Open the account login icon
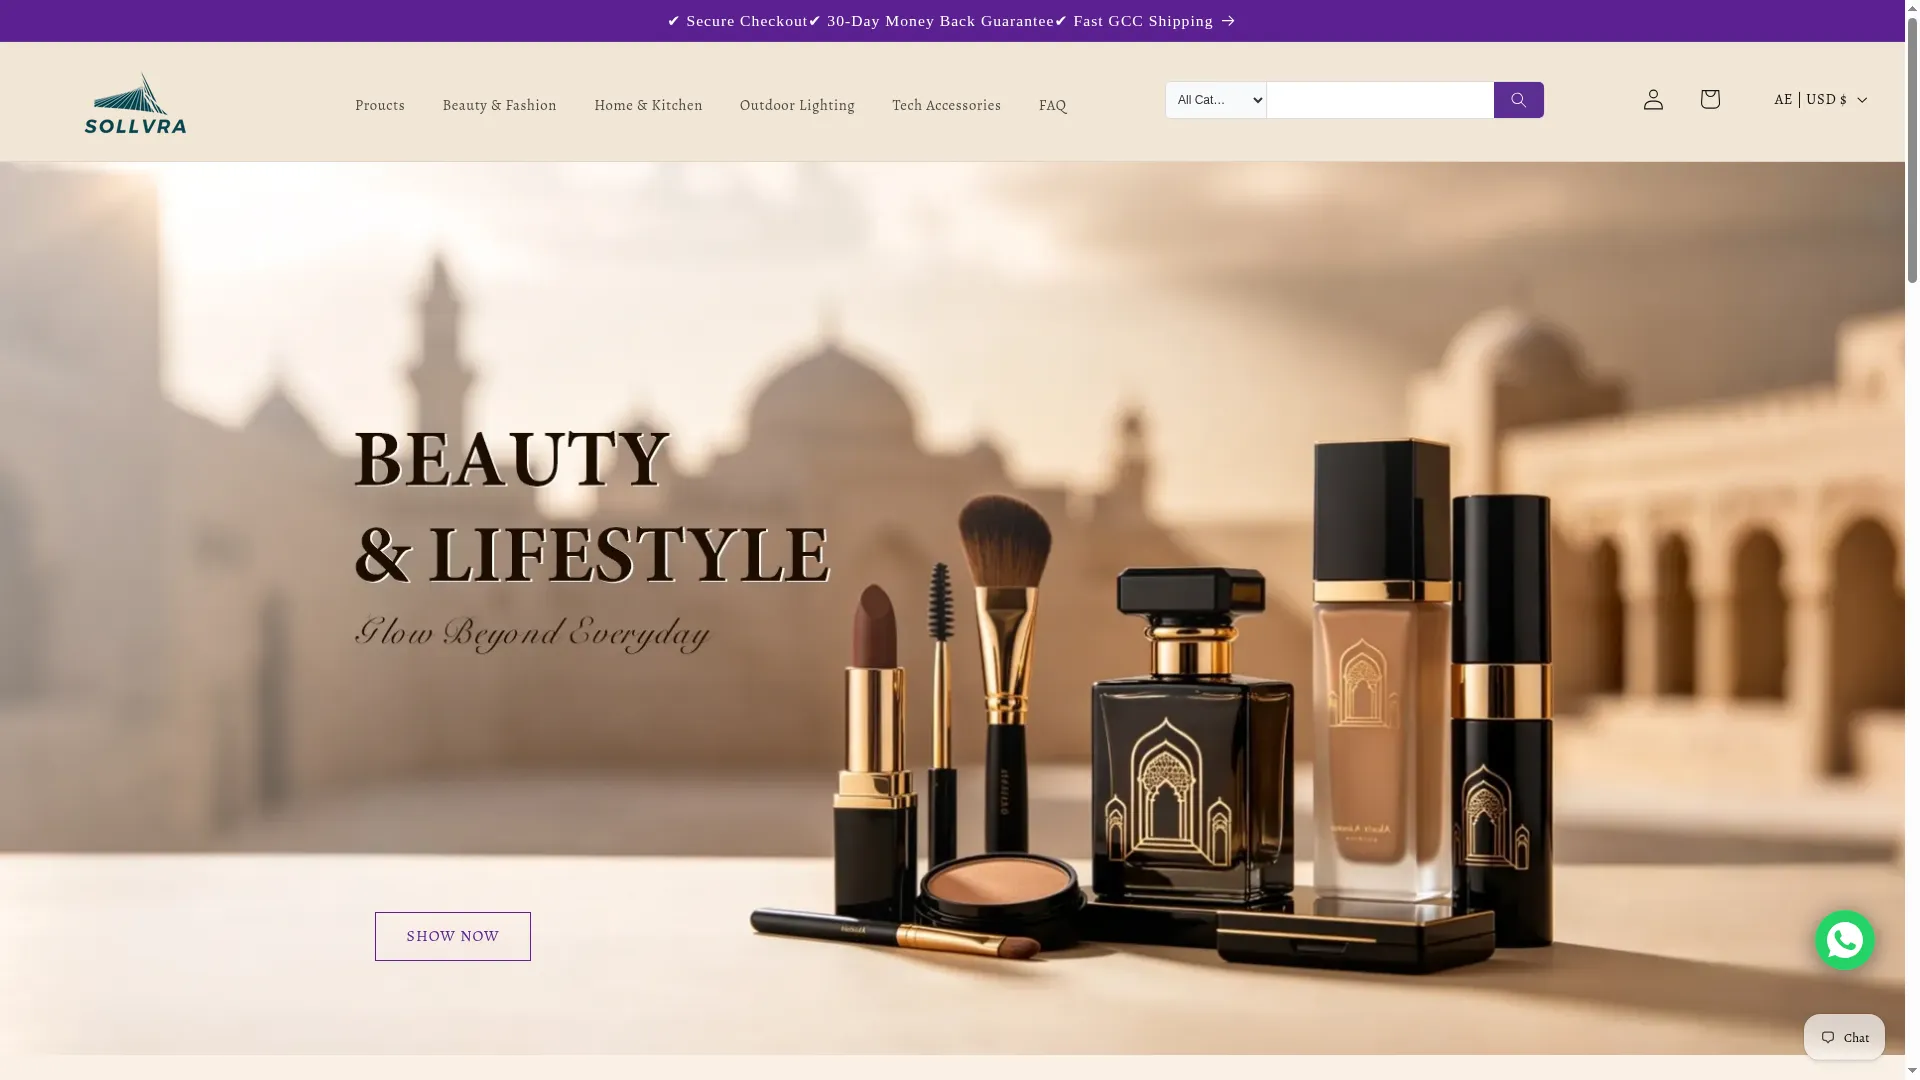This screenshot has height=1080, width=1920. click(x=1653, y=99)
